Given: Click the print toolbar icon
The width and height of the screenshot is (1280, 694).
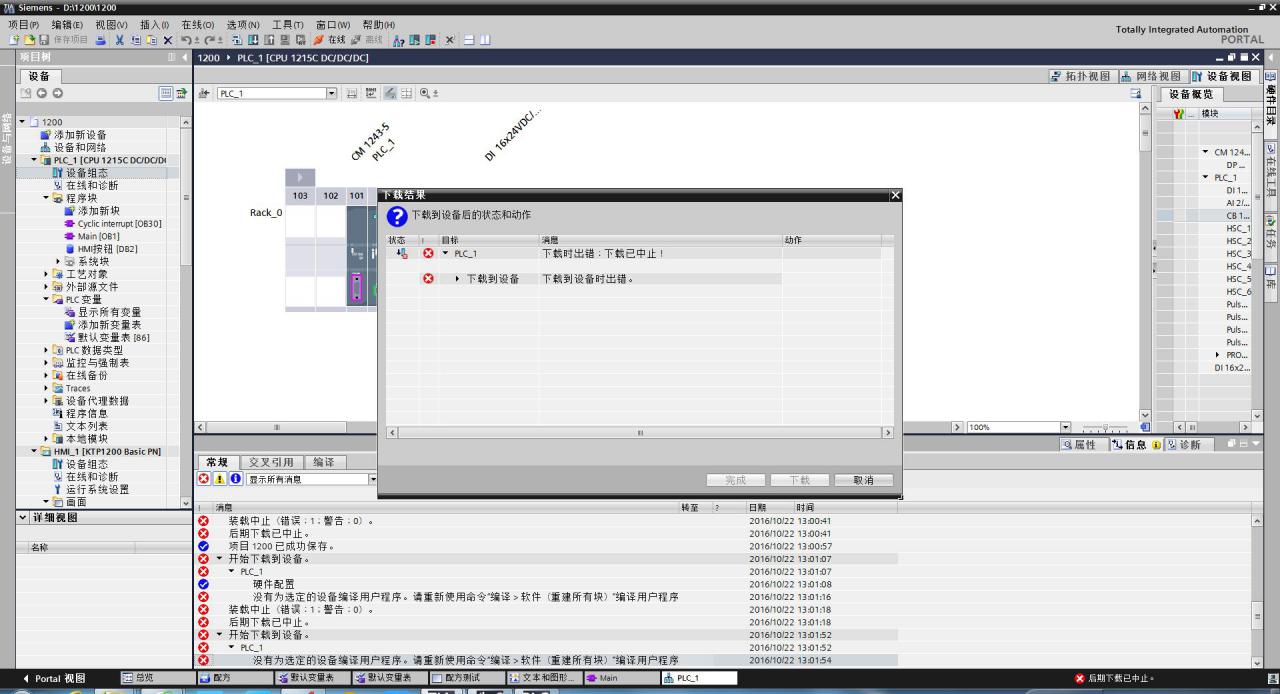Looking at the screenshot, I should pos(101,39).
